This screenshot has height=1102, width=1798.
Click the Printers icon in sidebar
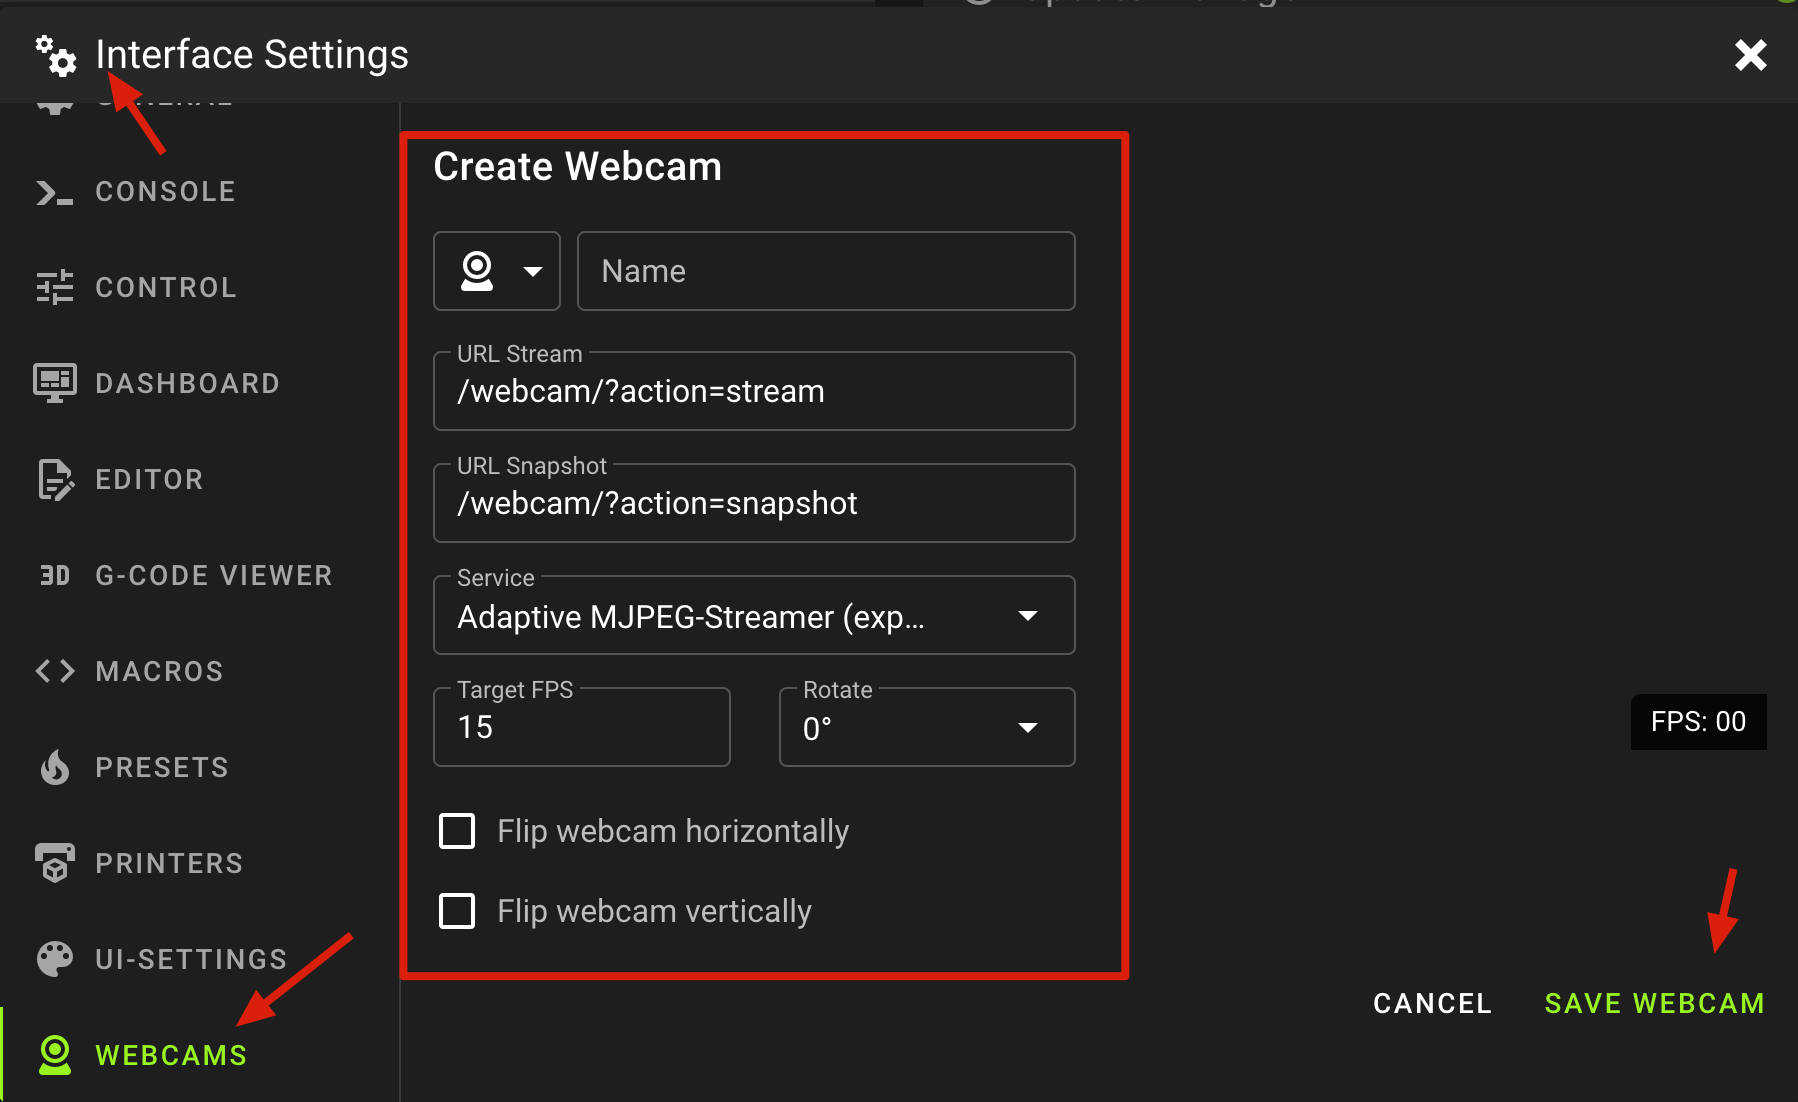[54, 863]
